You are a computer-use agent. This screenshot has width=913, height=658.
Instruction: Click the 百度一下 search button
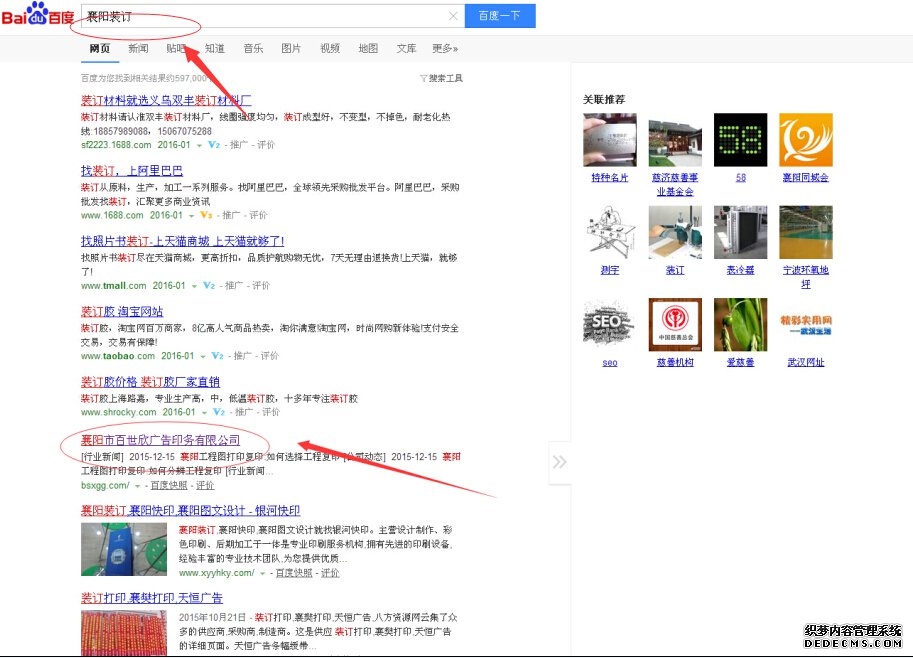point(500,16)
